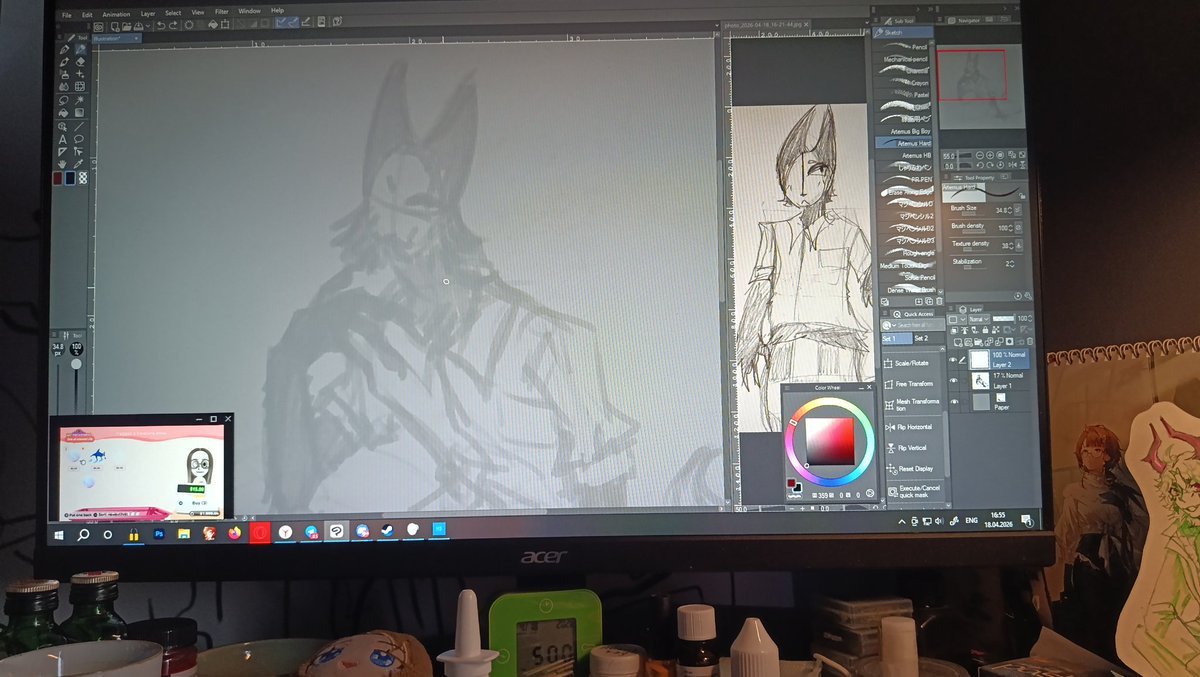Select the Lasso selection tool
The width and height of the screenshot is (1200, 677).
pos(63,100)
